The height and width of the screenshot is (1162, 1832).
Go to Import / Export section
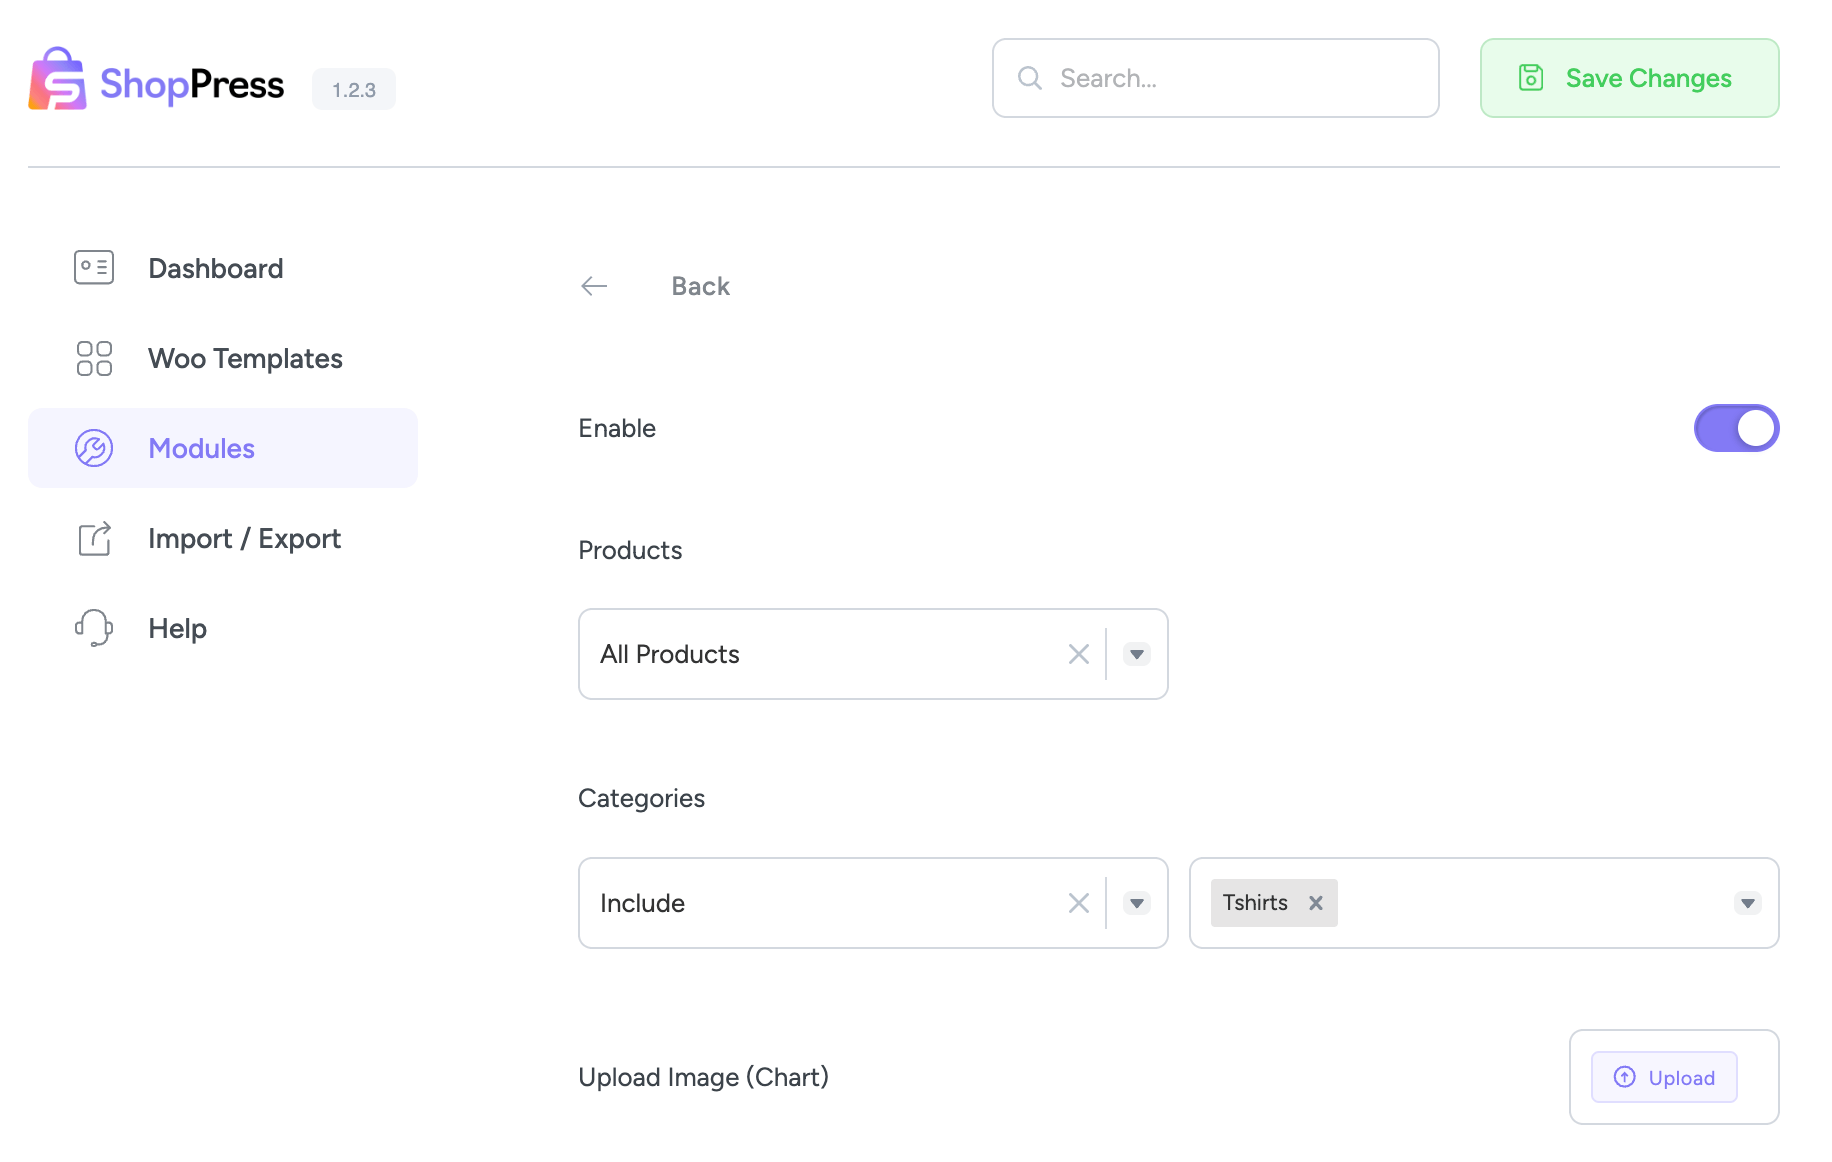click(x=244, y=538)
